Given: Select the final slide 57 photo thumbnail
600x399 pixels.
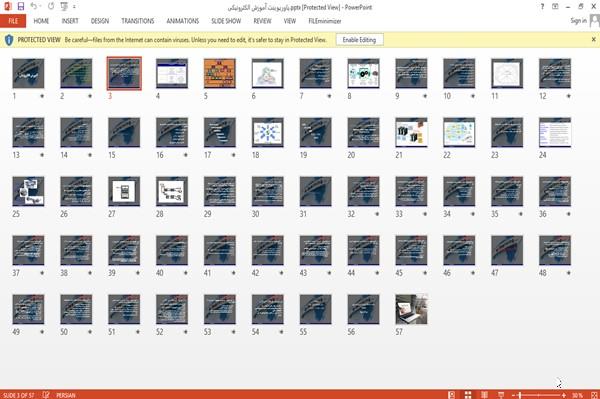Looking at the screenshot, I should [411, 309].
